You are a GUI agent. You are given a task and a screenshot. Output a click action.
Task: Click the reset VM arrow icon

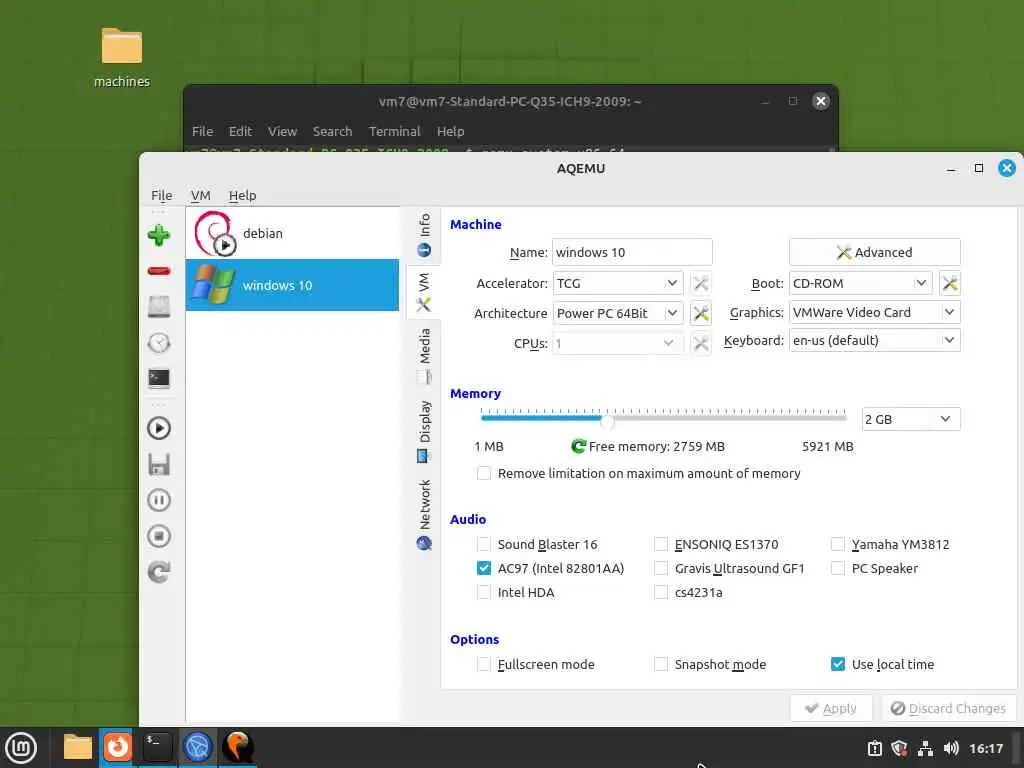coord(159,572)
